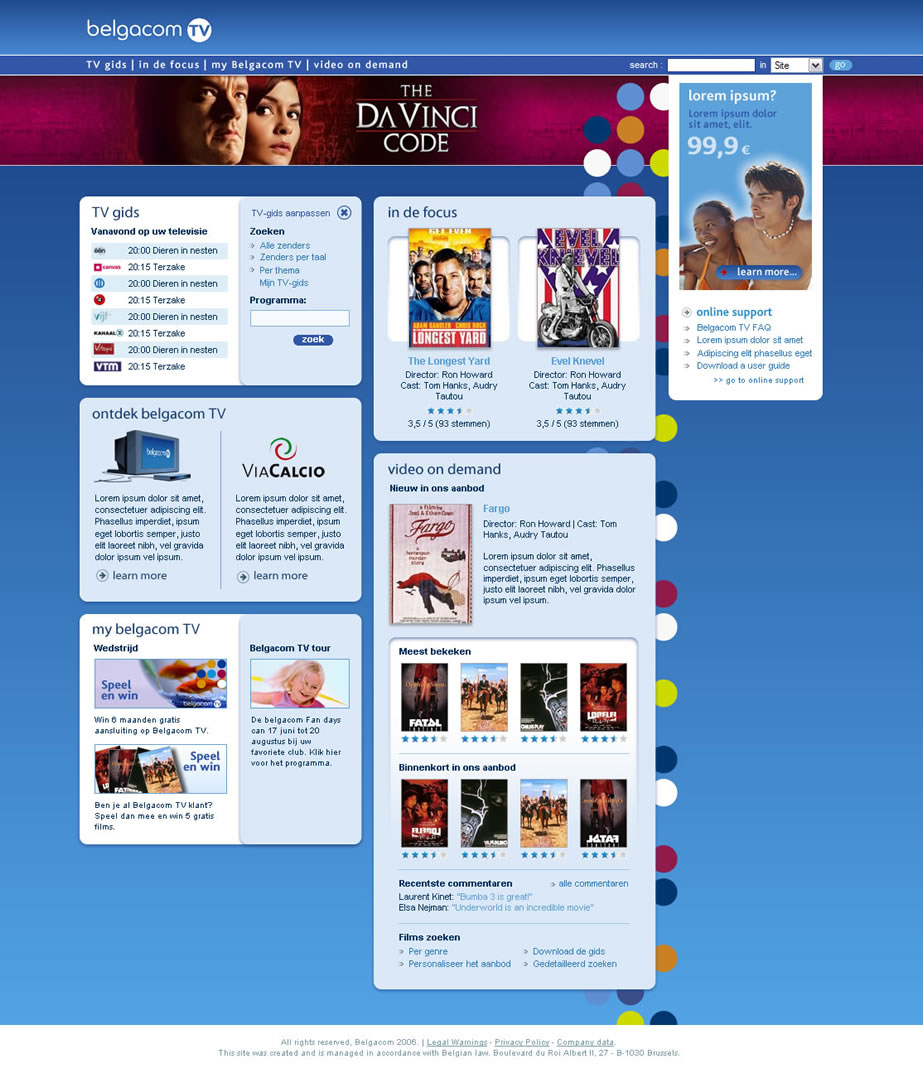Viewport: 923px width, 1069px height.
Task: Open 'video on demand' in navigation bar
Action: 360,65
